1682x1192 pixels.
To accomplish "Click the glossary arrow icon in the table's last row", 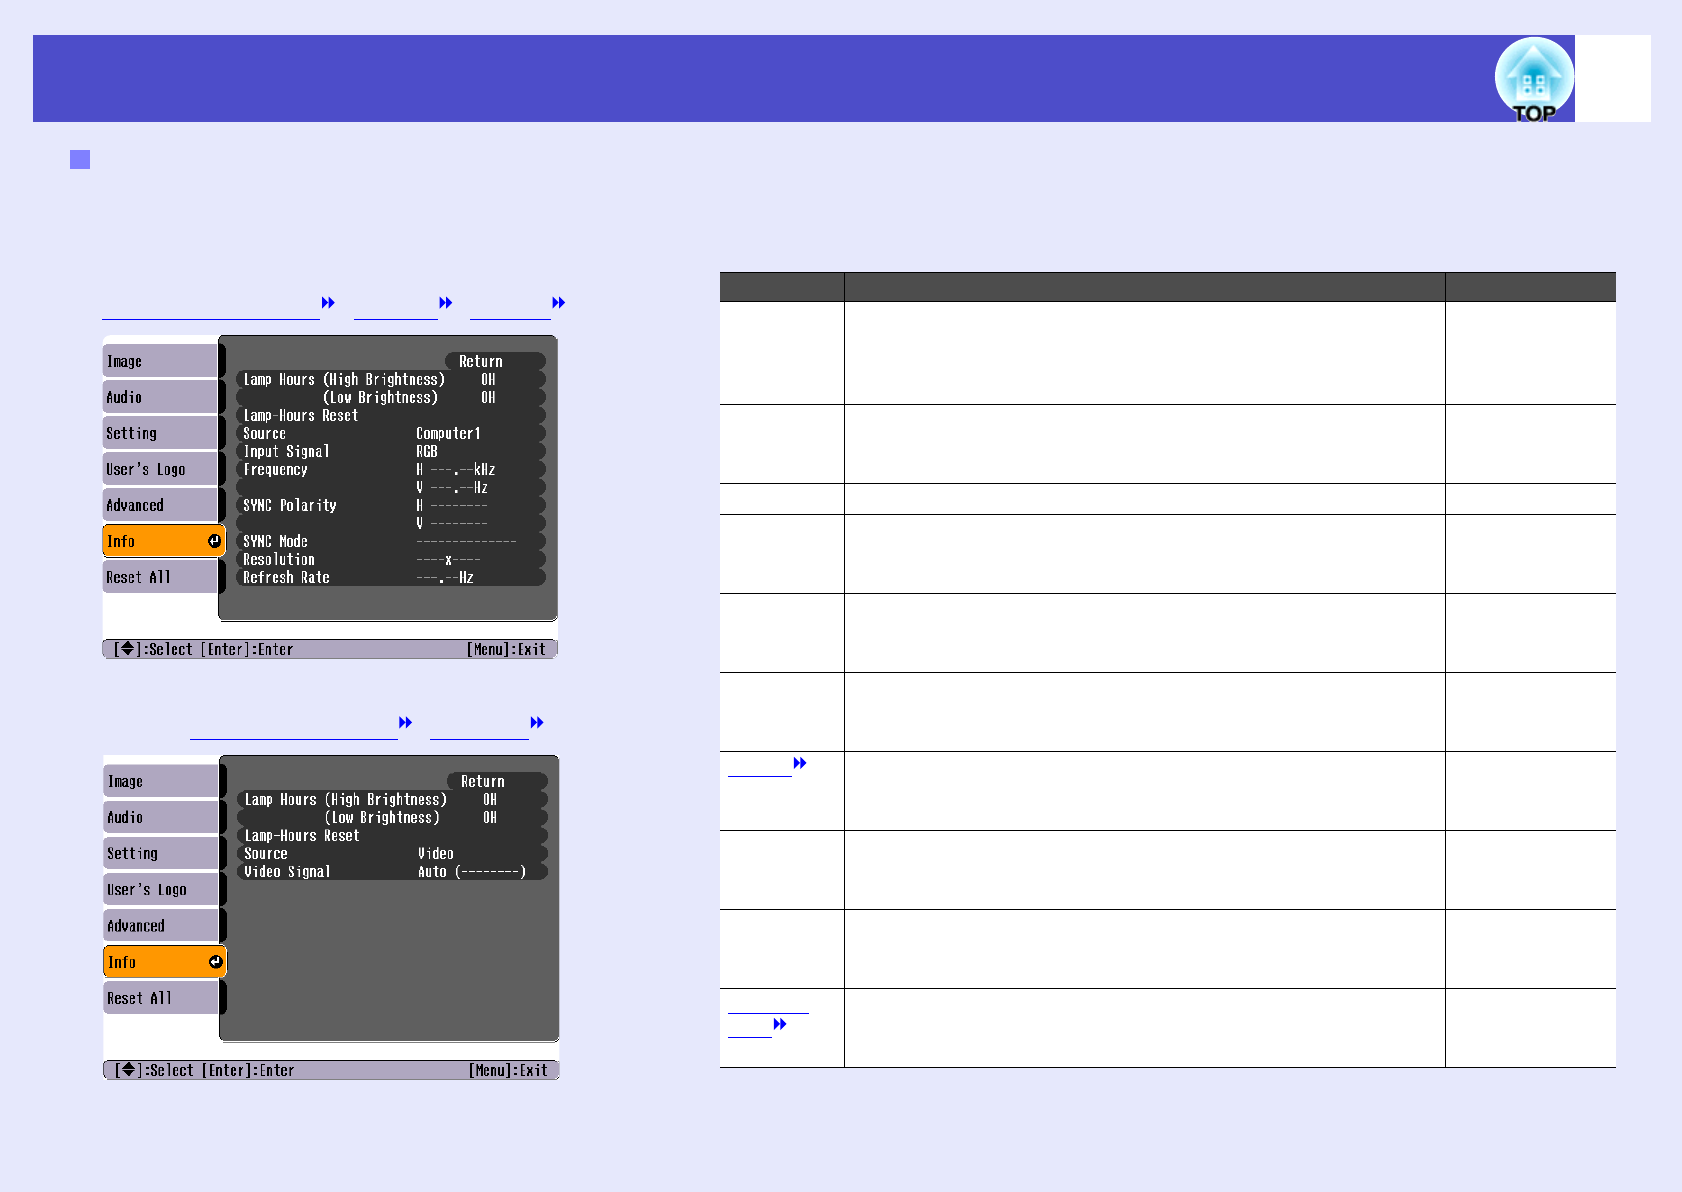I will tap(780, 1024).
